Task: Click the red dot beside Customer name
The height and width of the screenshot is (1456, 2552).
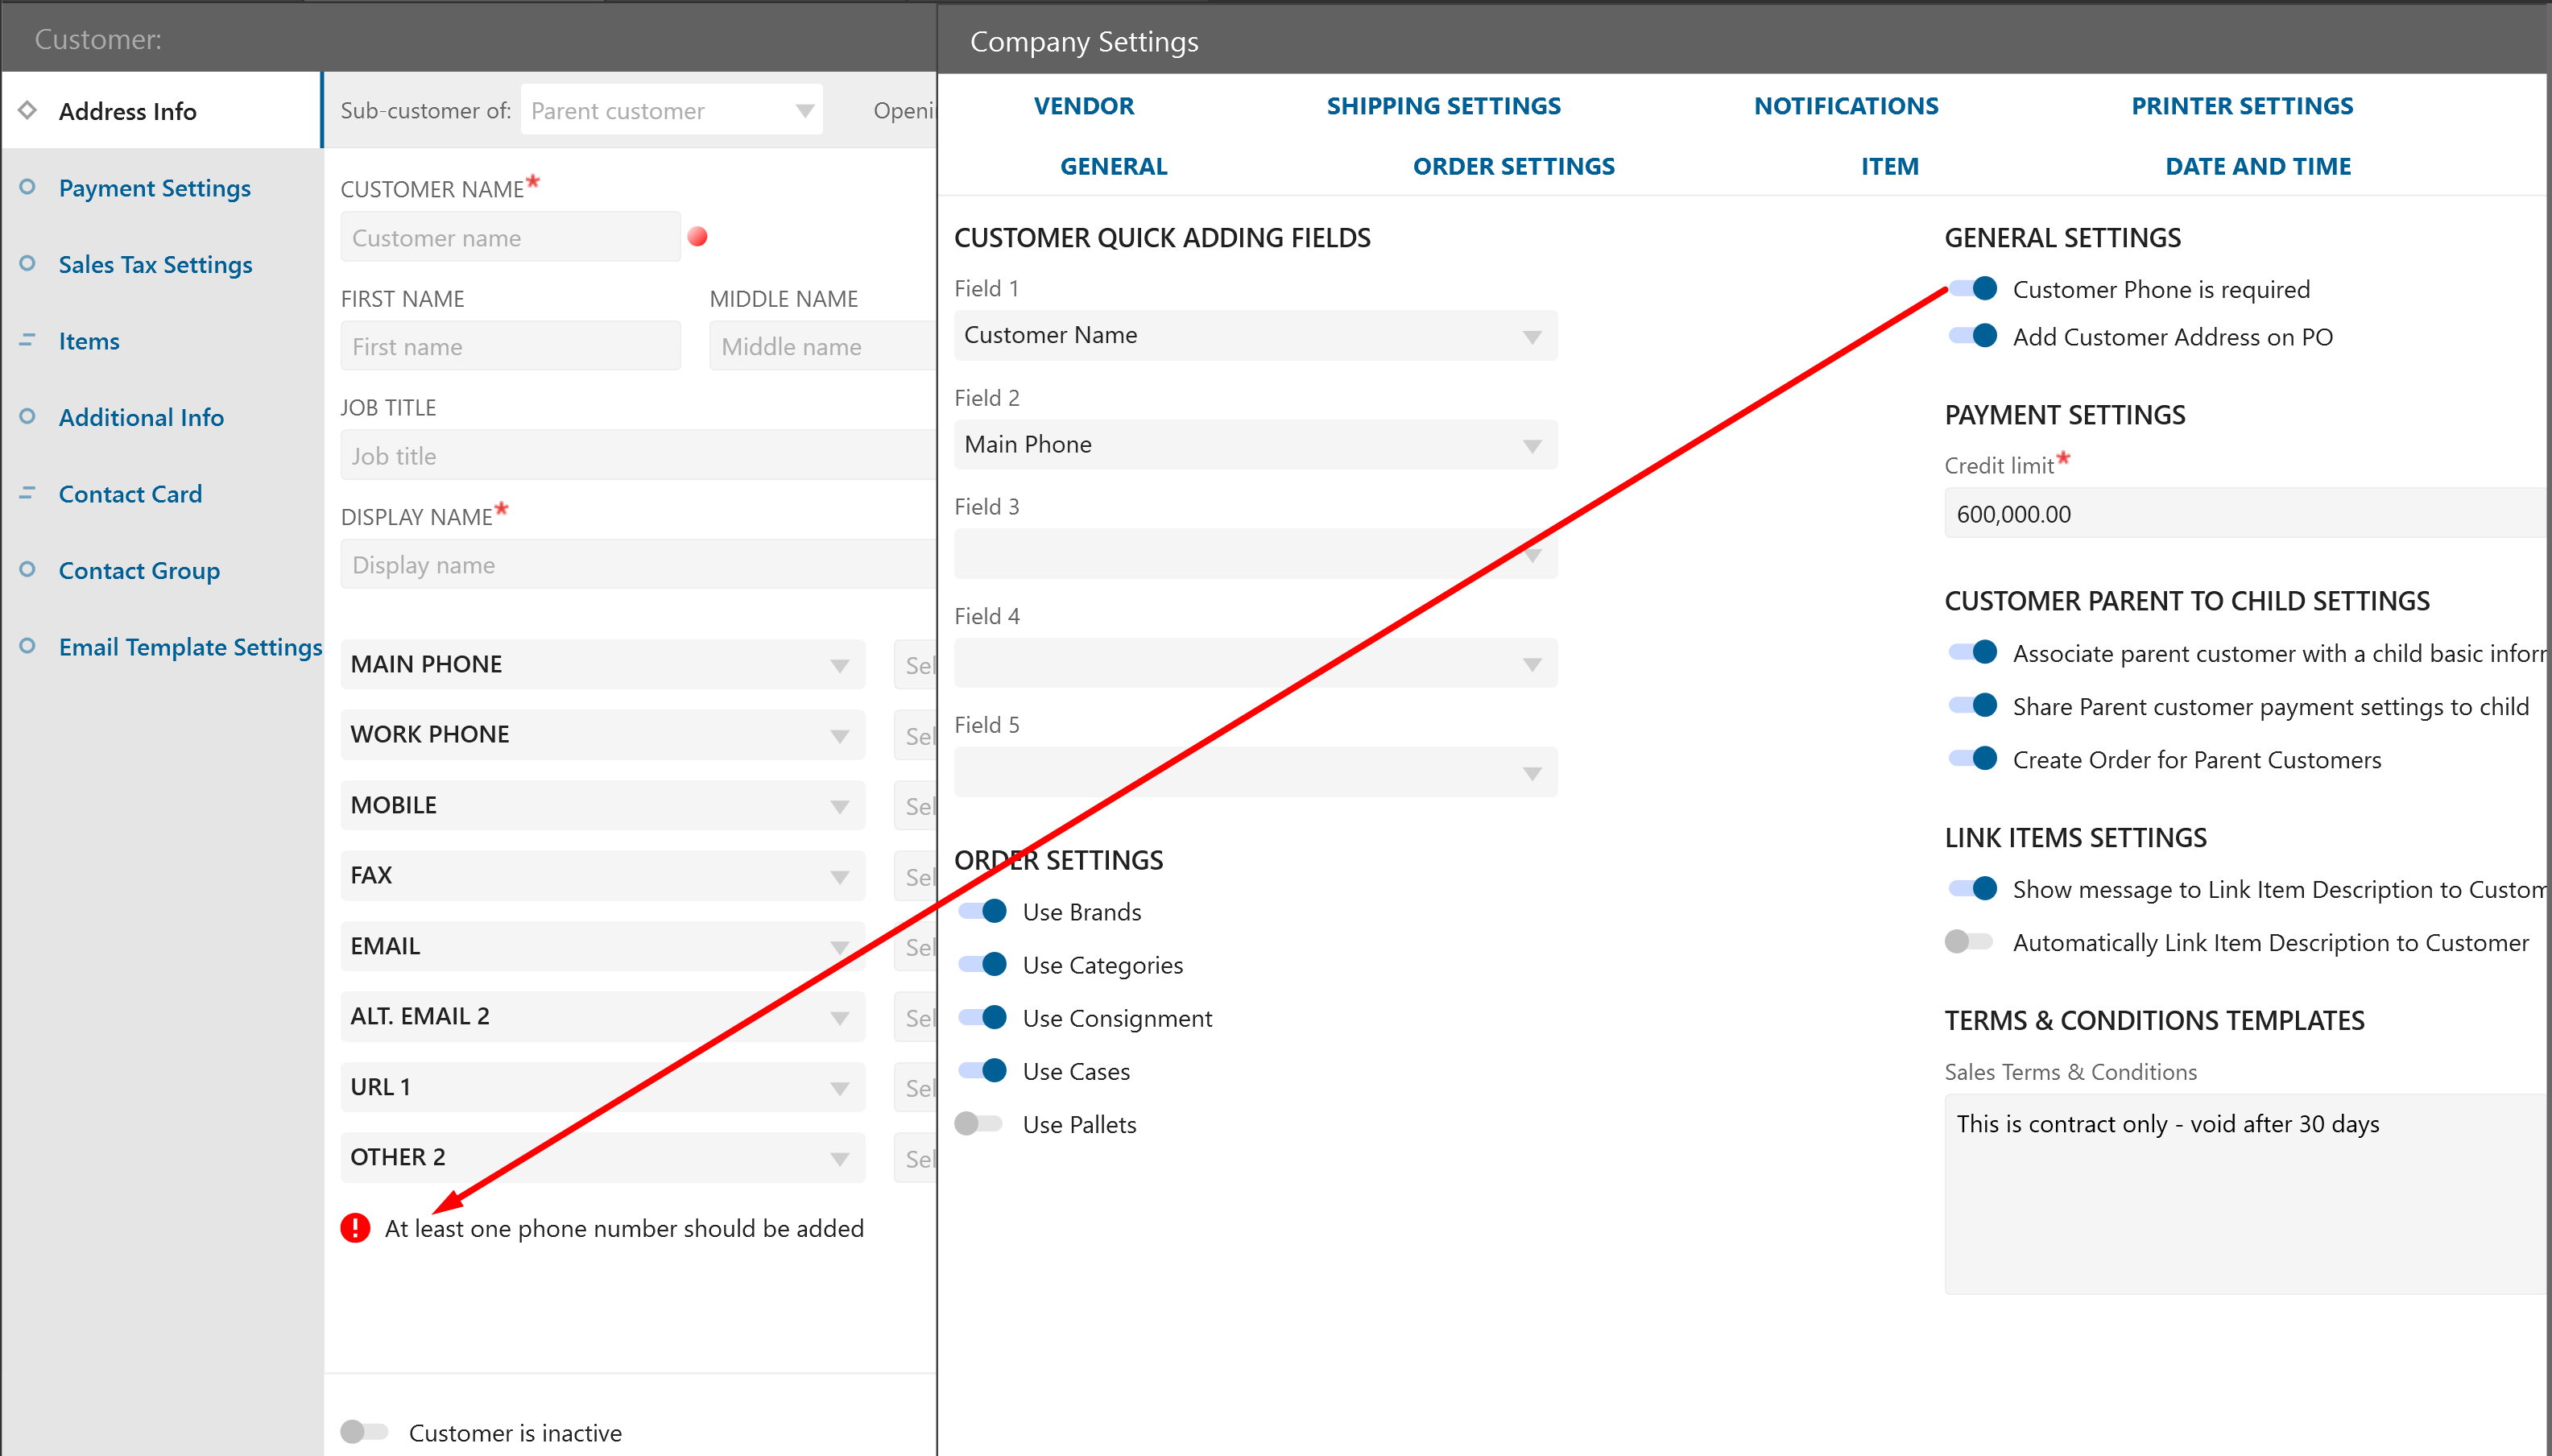Action: [698, 237]
